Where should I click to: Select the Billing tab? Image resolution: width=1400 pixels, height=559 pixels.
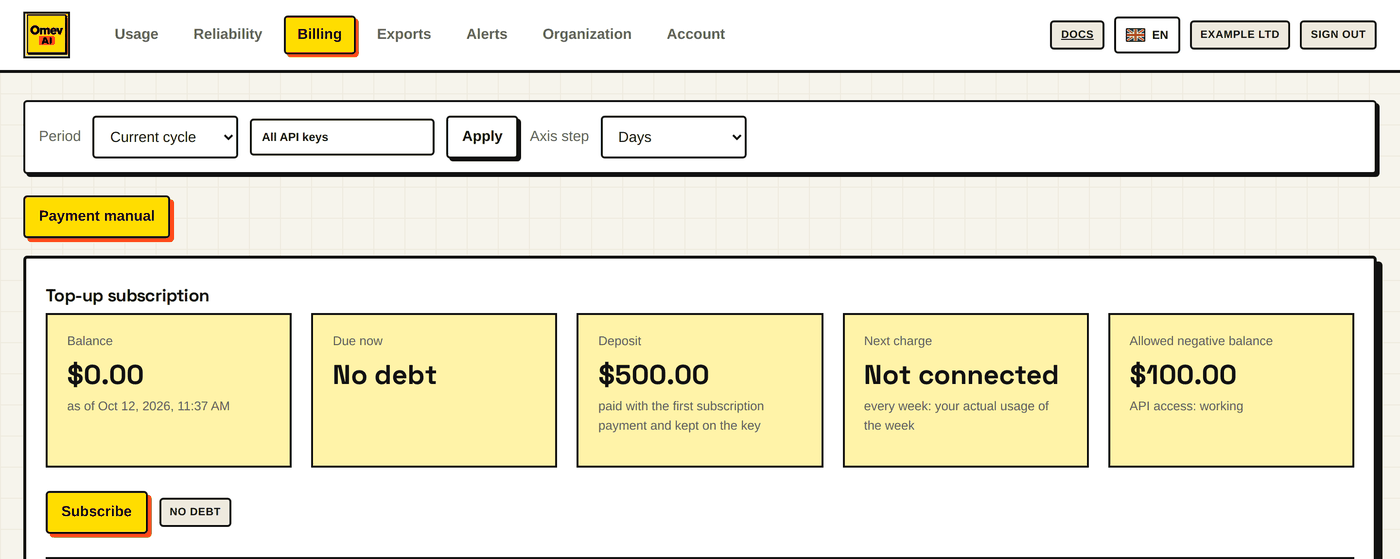320,34
